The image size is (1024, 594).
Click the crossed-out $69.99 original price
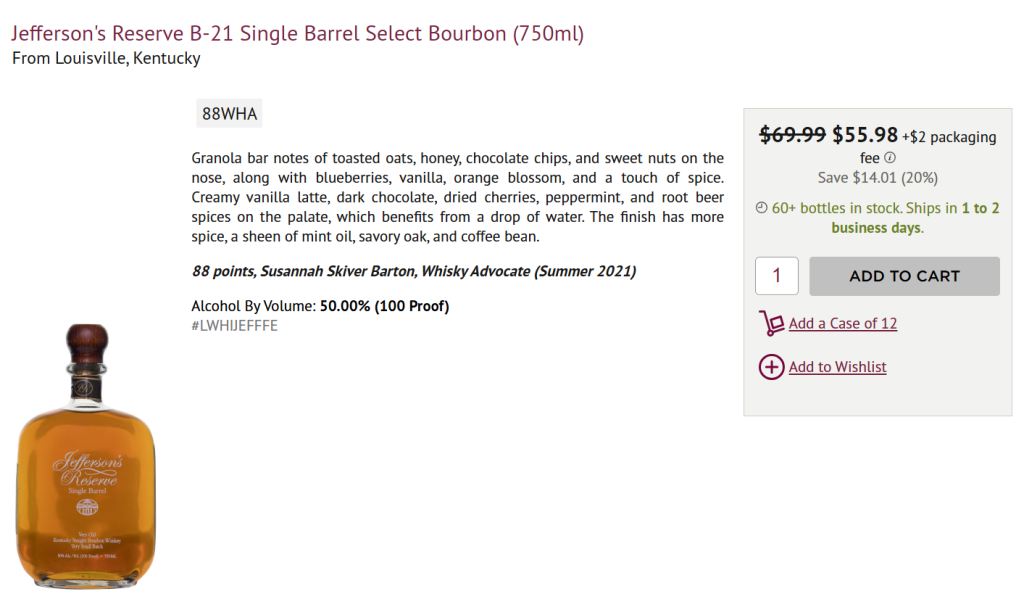793,135
